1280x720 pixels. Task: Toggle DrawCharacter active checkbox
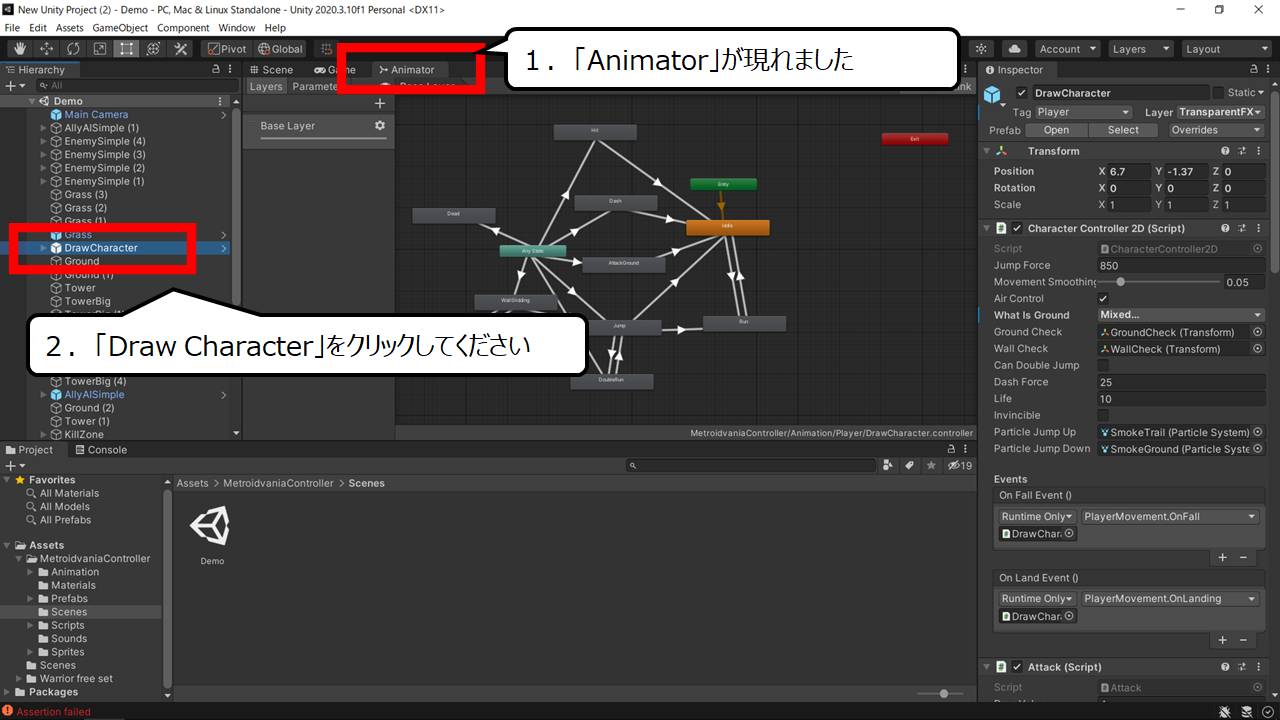coord(1022,93)
